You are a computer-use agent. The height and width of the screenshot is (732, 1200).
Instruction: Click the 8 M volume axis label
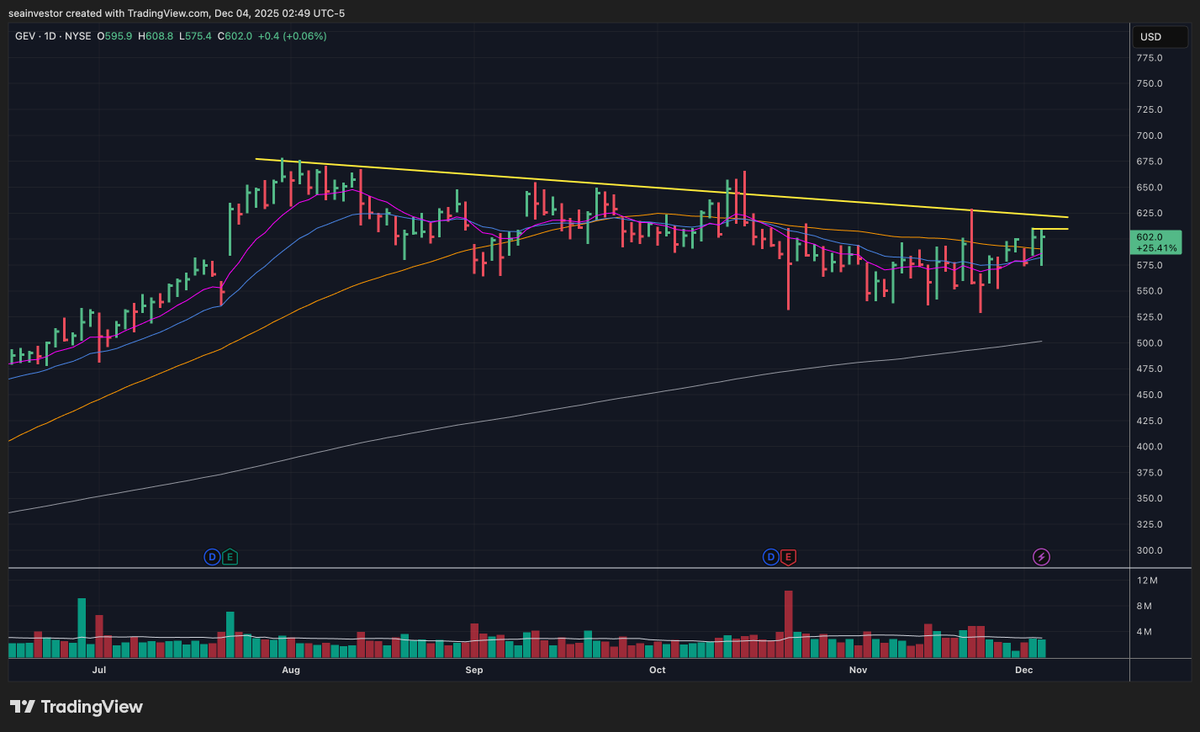tap(1144, 607)
